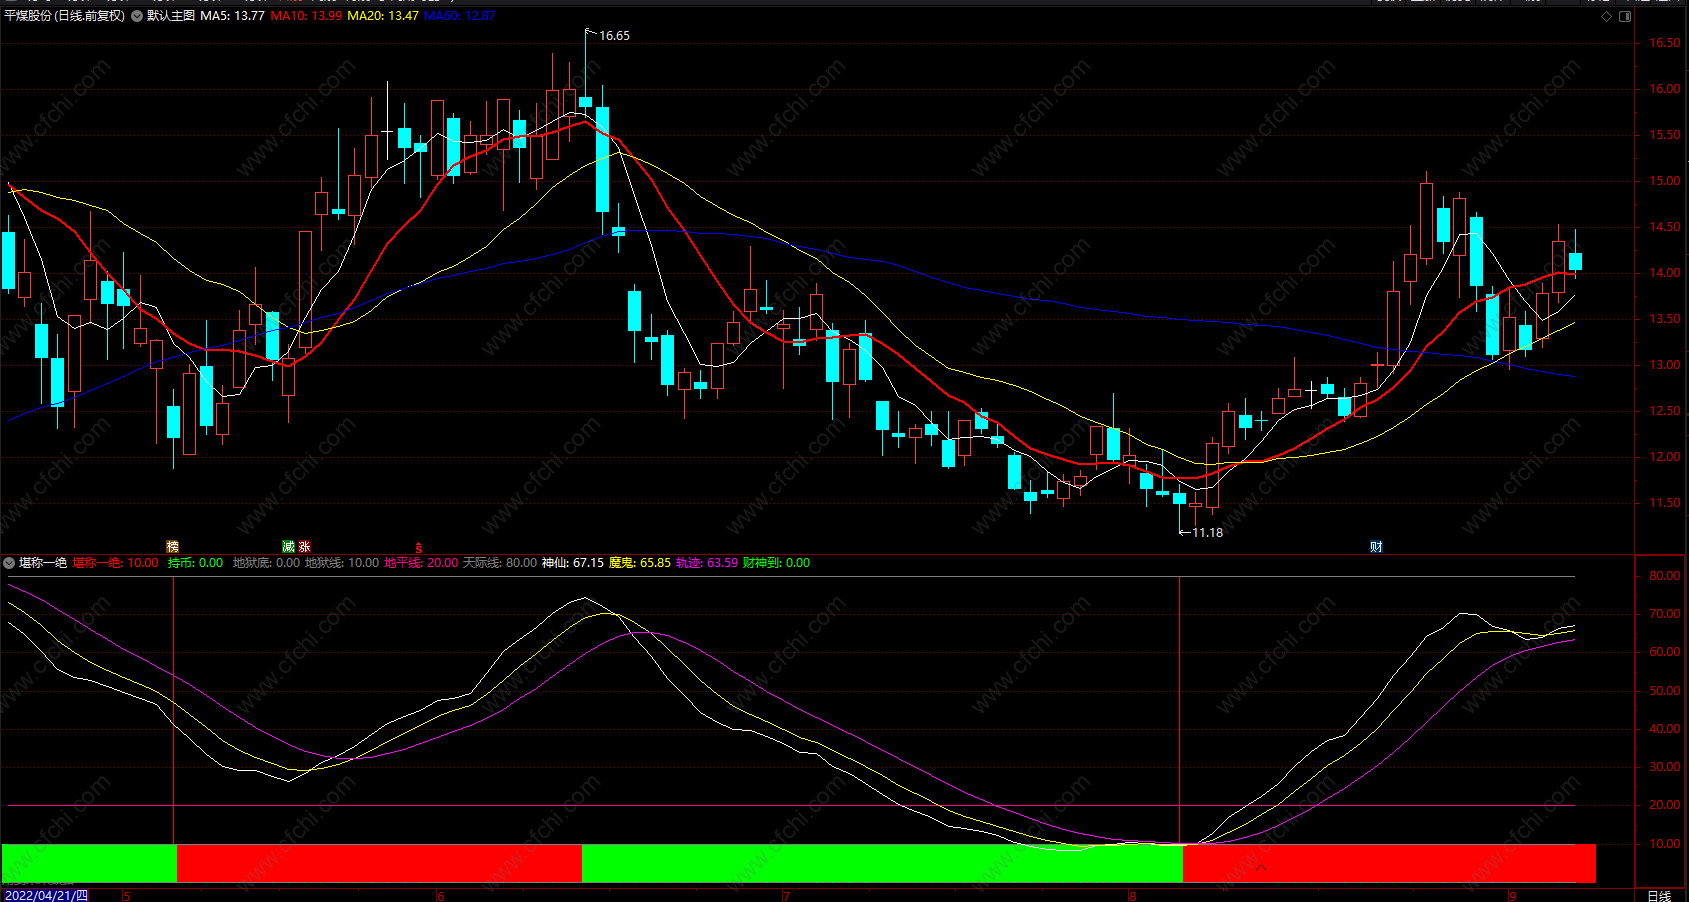Expand the 默认主图 main chart indicator dropdown
The width and height of the screenshot is (1689, 902).
(137, 16)
